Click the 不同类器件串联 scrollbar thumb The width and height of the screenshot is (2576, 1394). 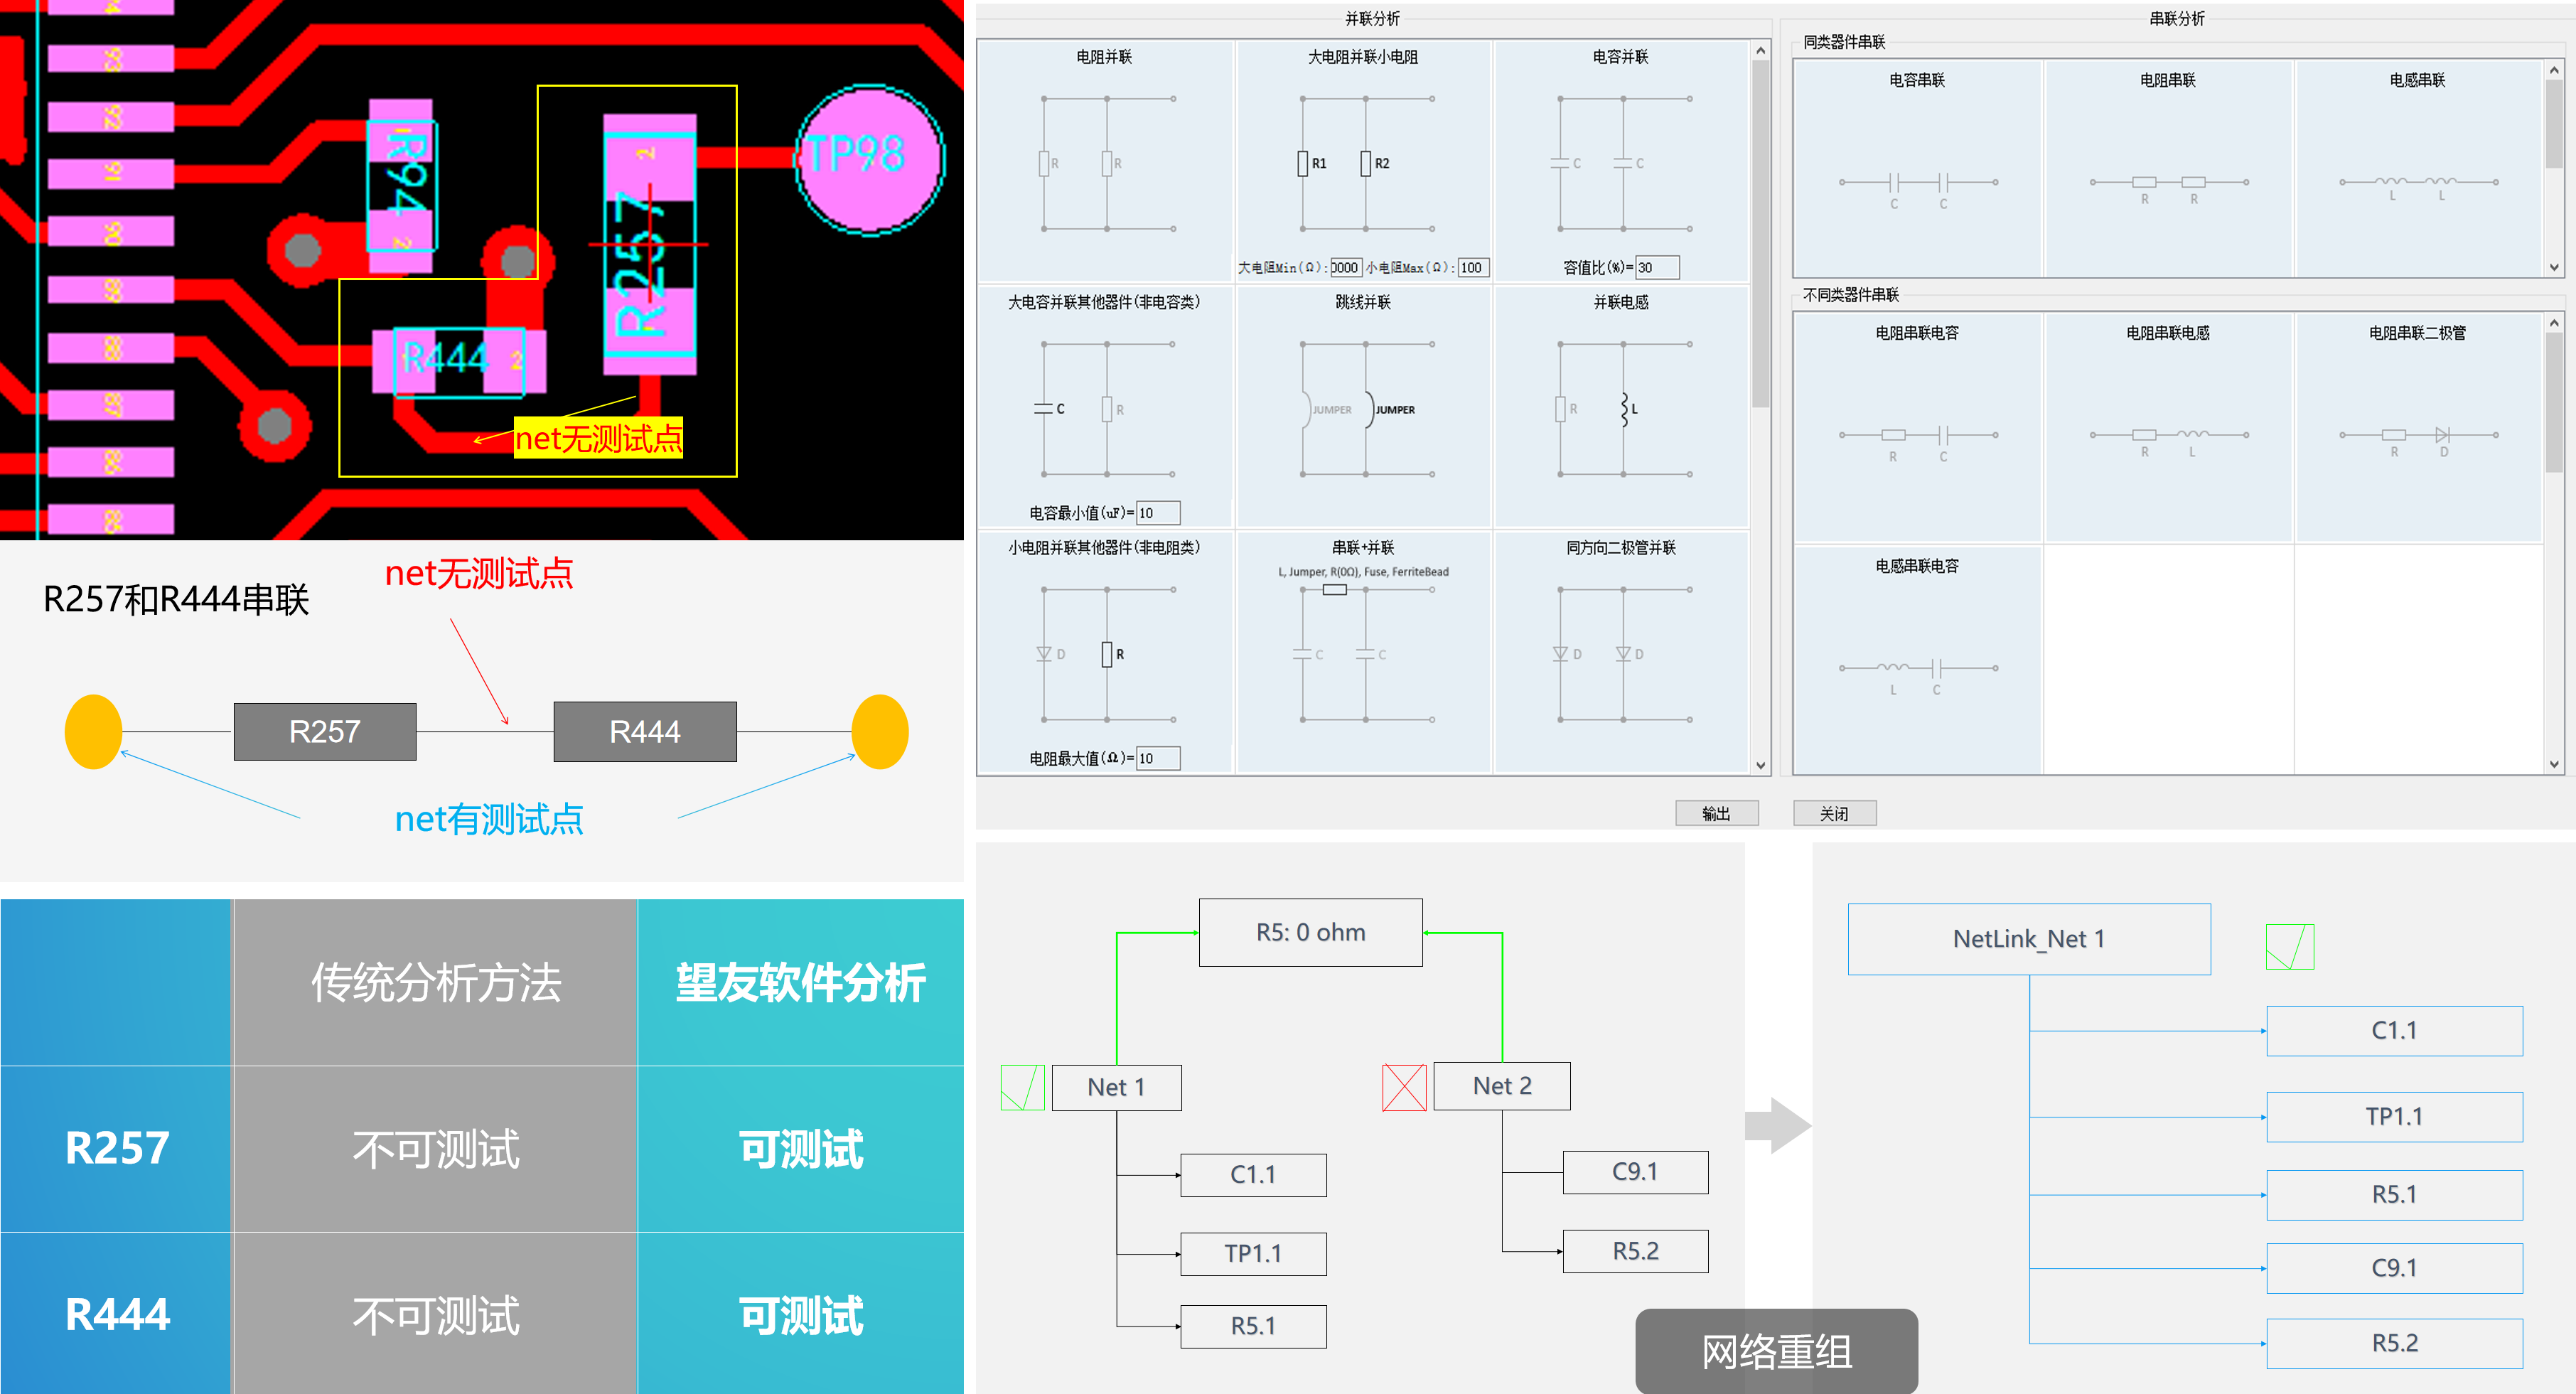click(x=2555, y=402)
